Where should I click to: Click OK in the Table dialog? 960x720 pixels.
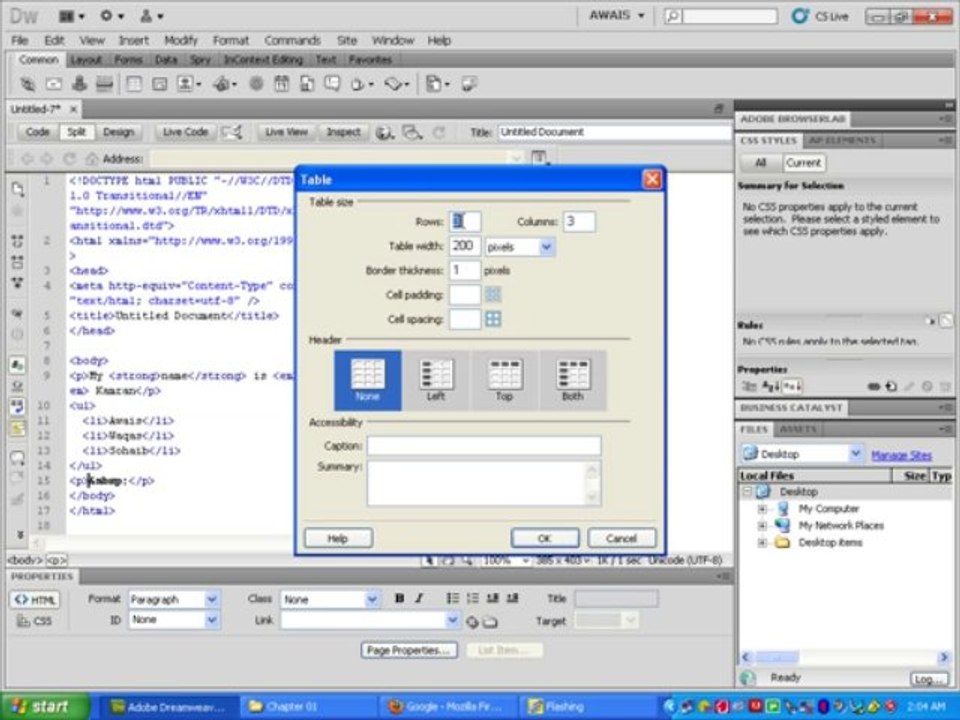pos(545,538)
